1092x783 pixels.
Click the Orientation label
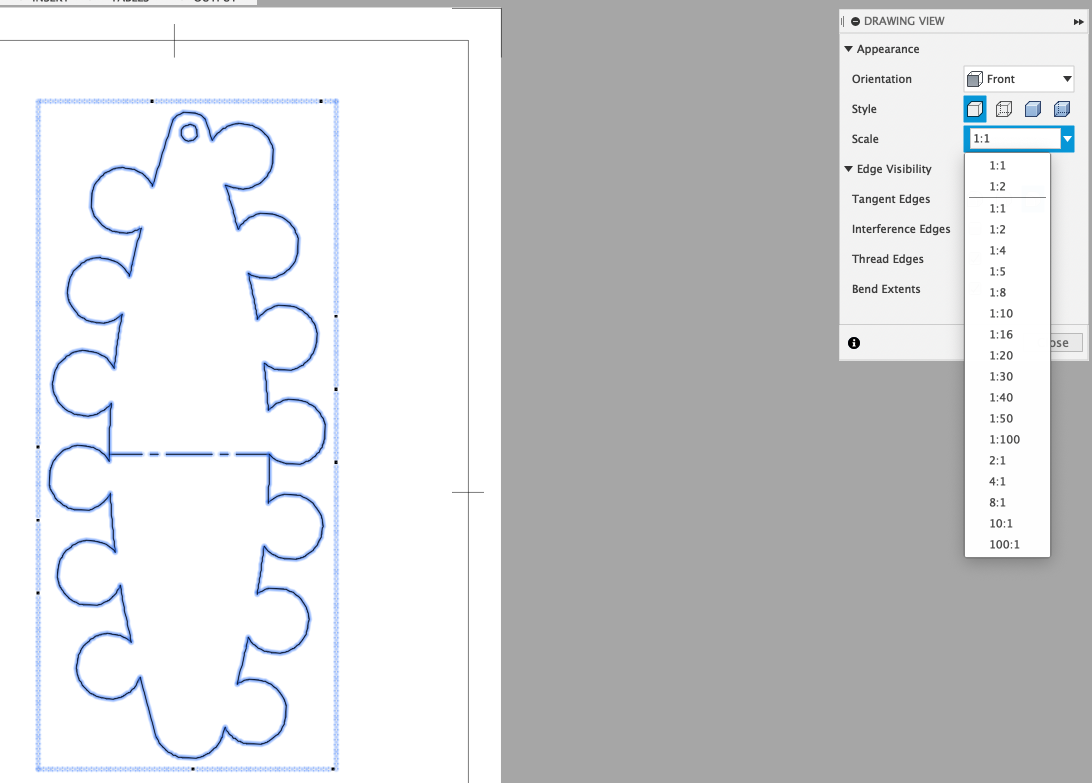click(881, 79)
